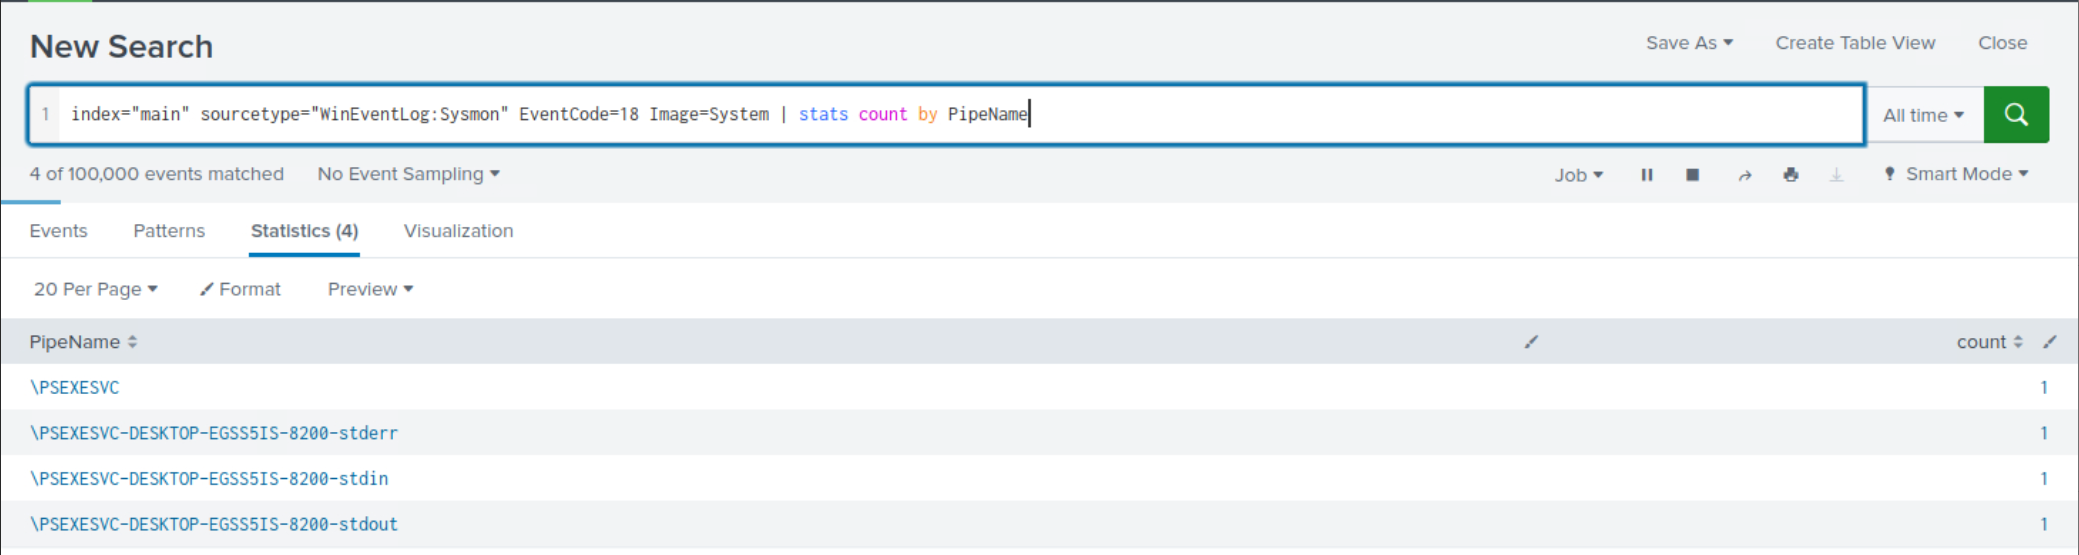Open the Smart Mode dropdown
This screenshot has width=2079, height=555.
point(1957,174)
